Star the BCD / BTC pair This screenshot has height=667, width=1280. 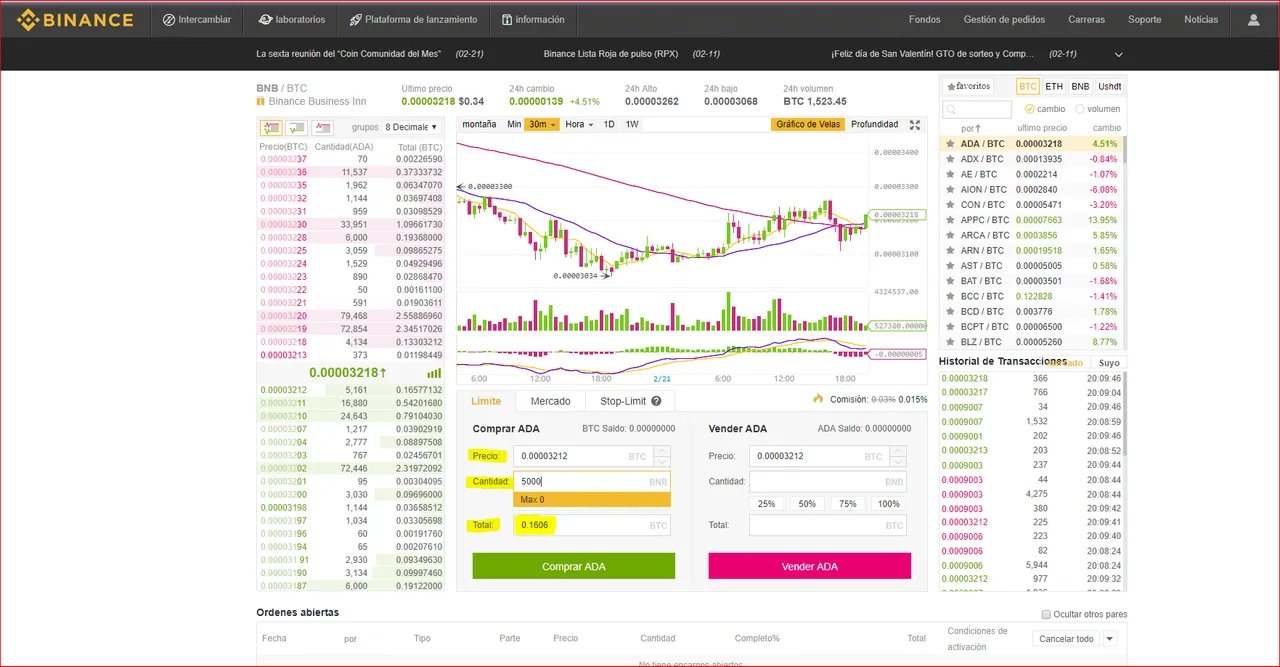coord(951,311)
